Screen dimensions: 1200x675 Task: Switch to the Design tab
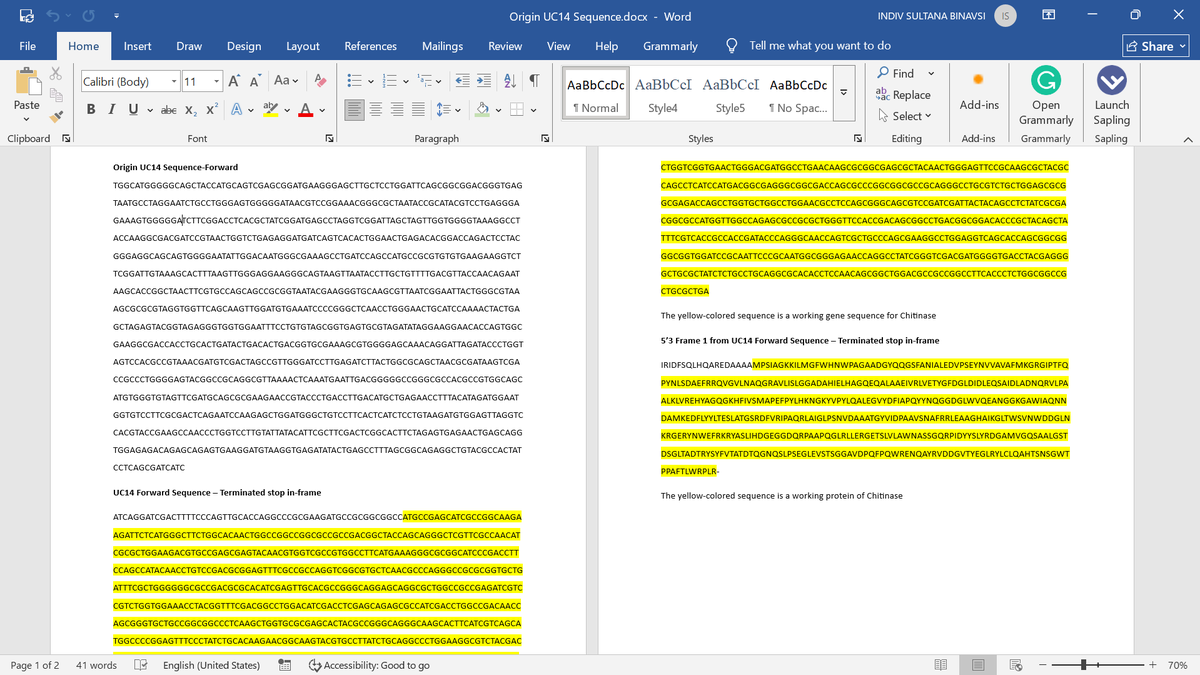pos(243,46)
